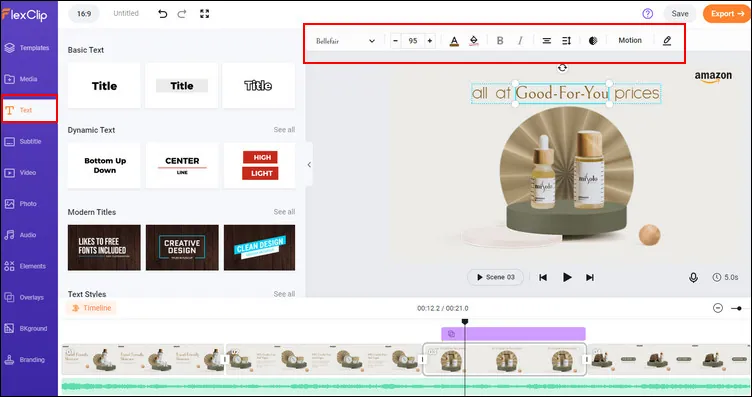The image size is (752, 397).
Task: Skip to the next scene
Action: pyautogui.click(x=590, y=278)
